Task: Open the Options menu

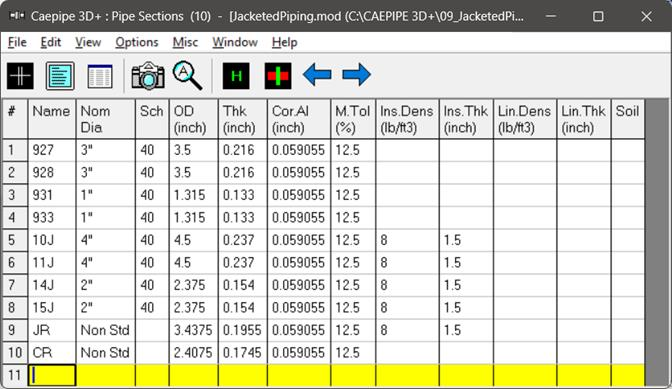Action: (x=137, y=42)
